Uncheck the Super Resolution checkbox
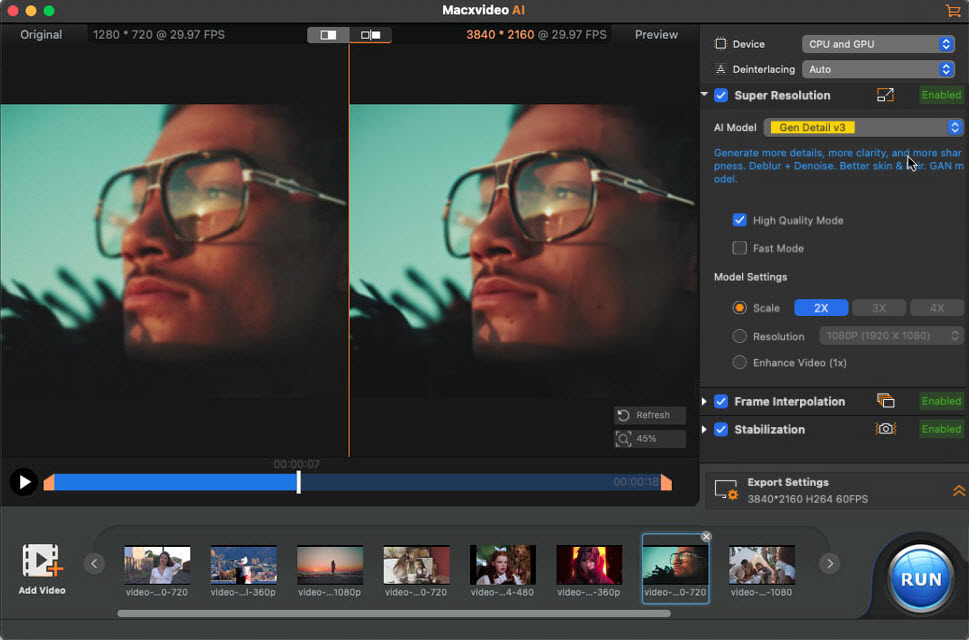The width and height of the screenshot is (969, 640). (x=721, y=95)
